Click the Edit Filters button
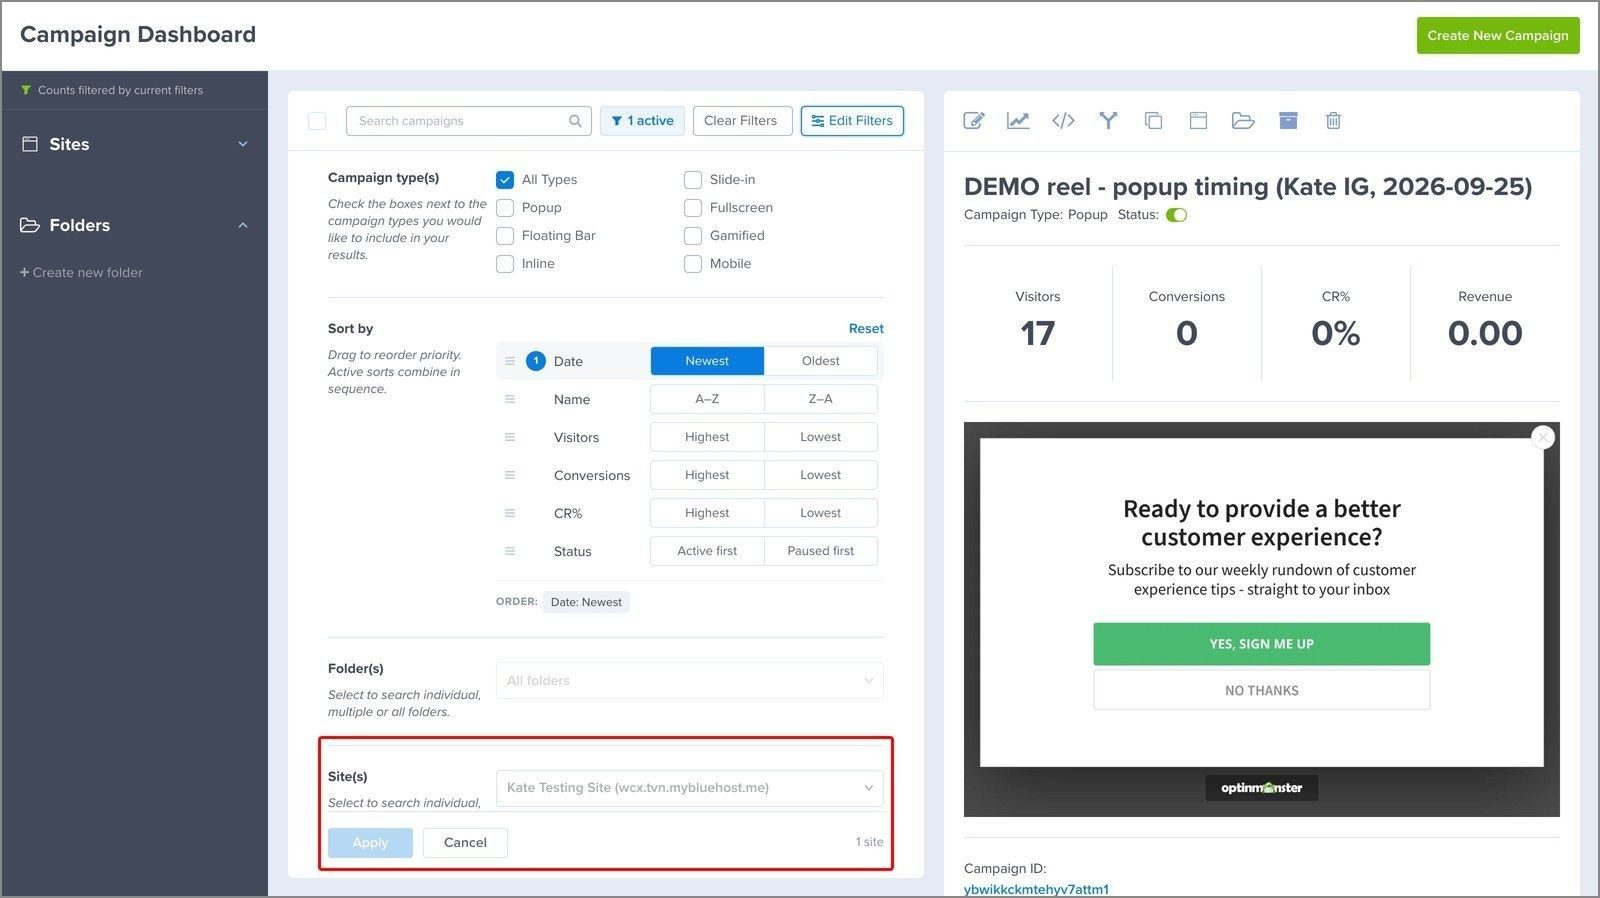 pyautogui.click(x=852, y=121)
